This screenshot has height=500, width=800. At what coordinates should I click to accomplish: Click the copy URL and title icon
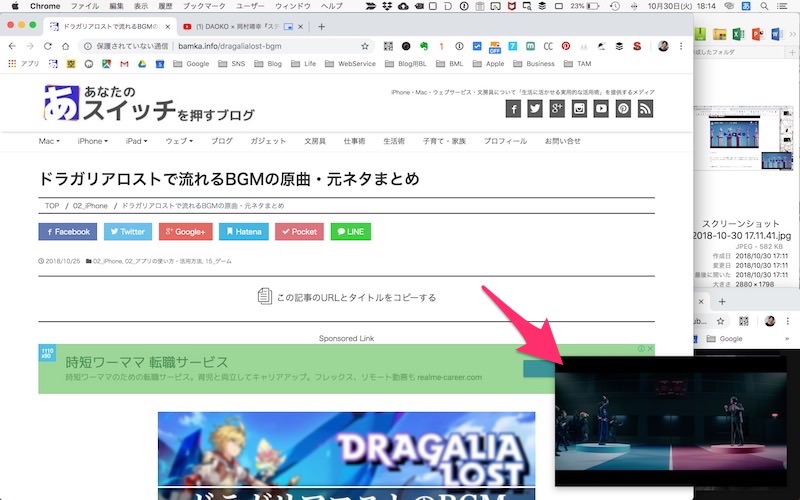point(264,296)
